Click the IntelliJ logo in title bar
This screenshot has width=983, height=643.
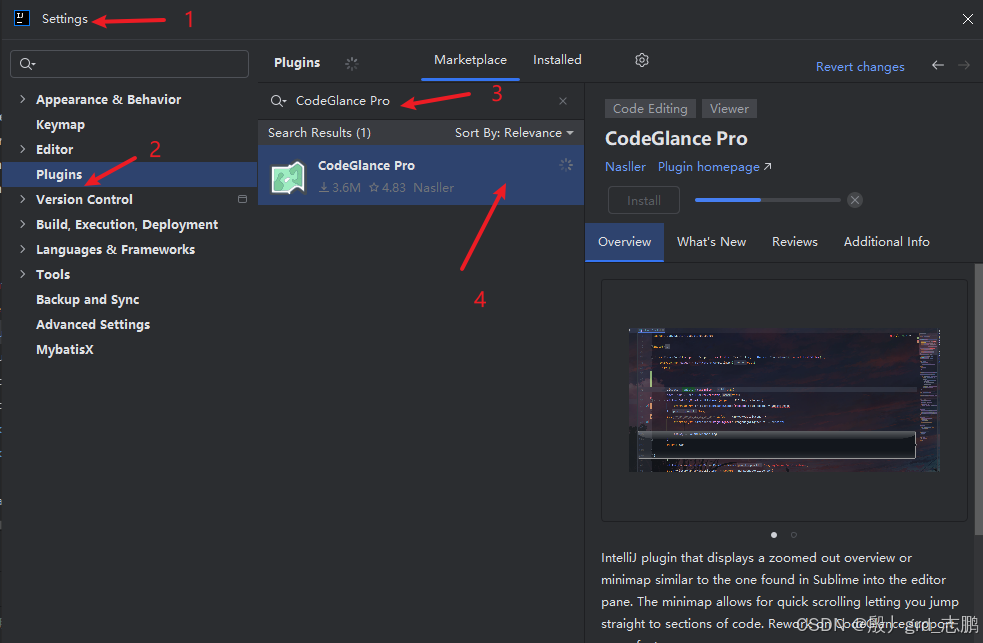point(22,18)
